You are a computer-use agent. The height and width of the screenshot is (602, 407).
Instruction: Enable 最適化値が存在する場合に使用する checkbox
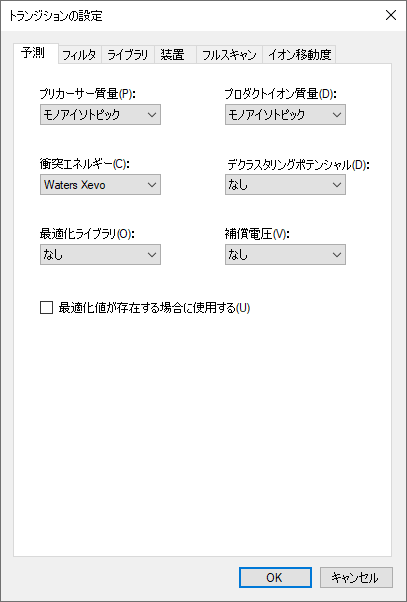tap(46, 308)
